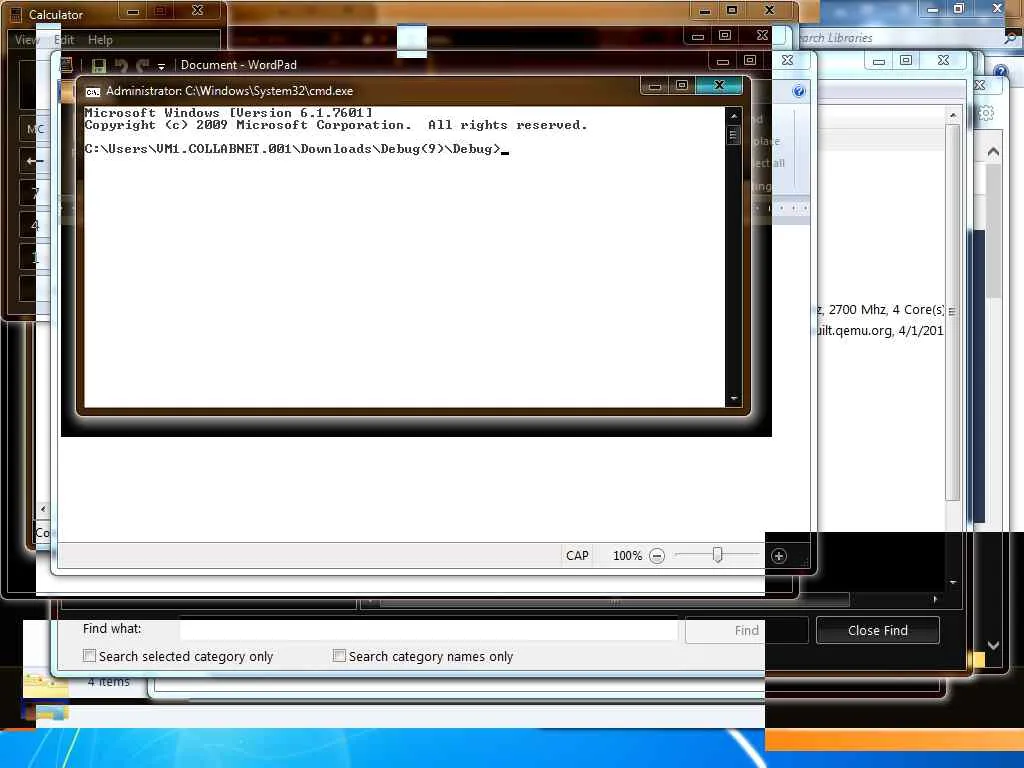This screenshot has width=1024, height=768.
Task: Close the Calculator window
Action: [198, 10]
